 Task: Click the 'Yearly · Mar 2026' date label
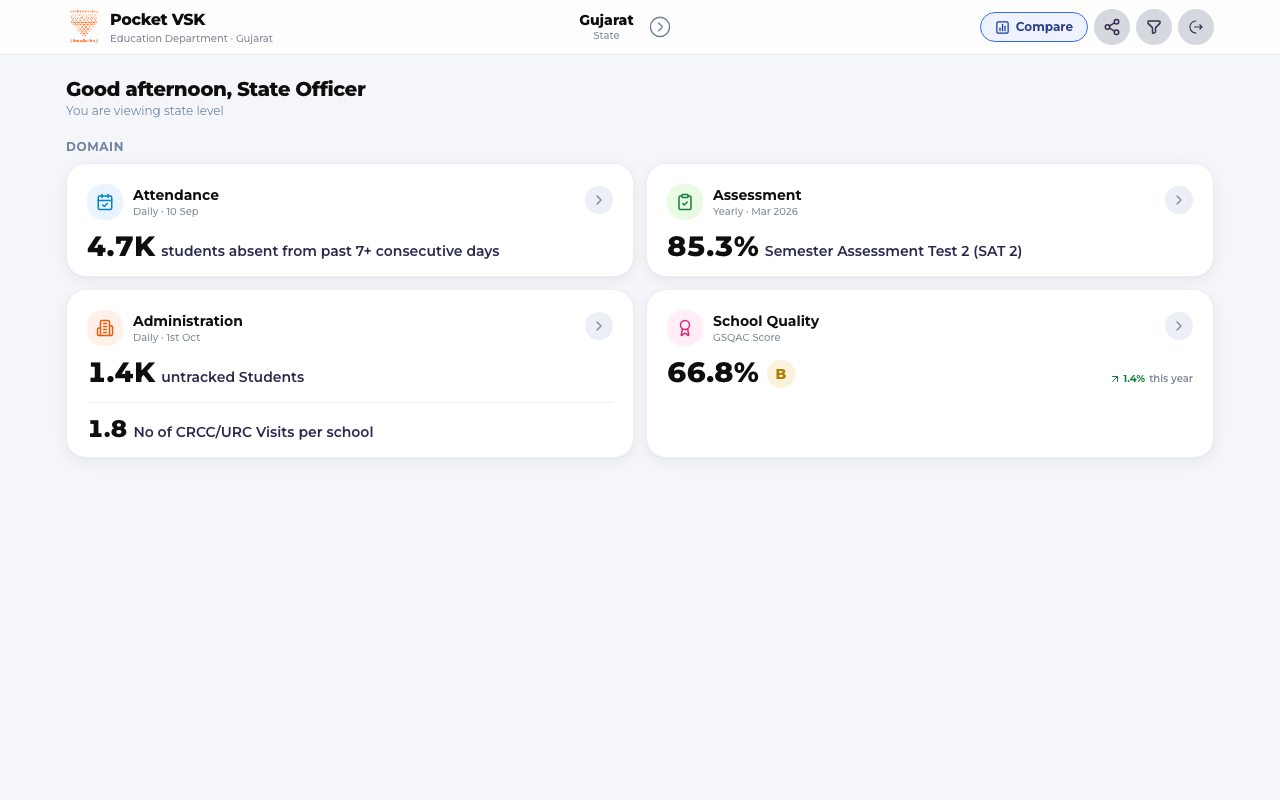[x=755, y=212]
